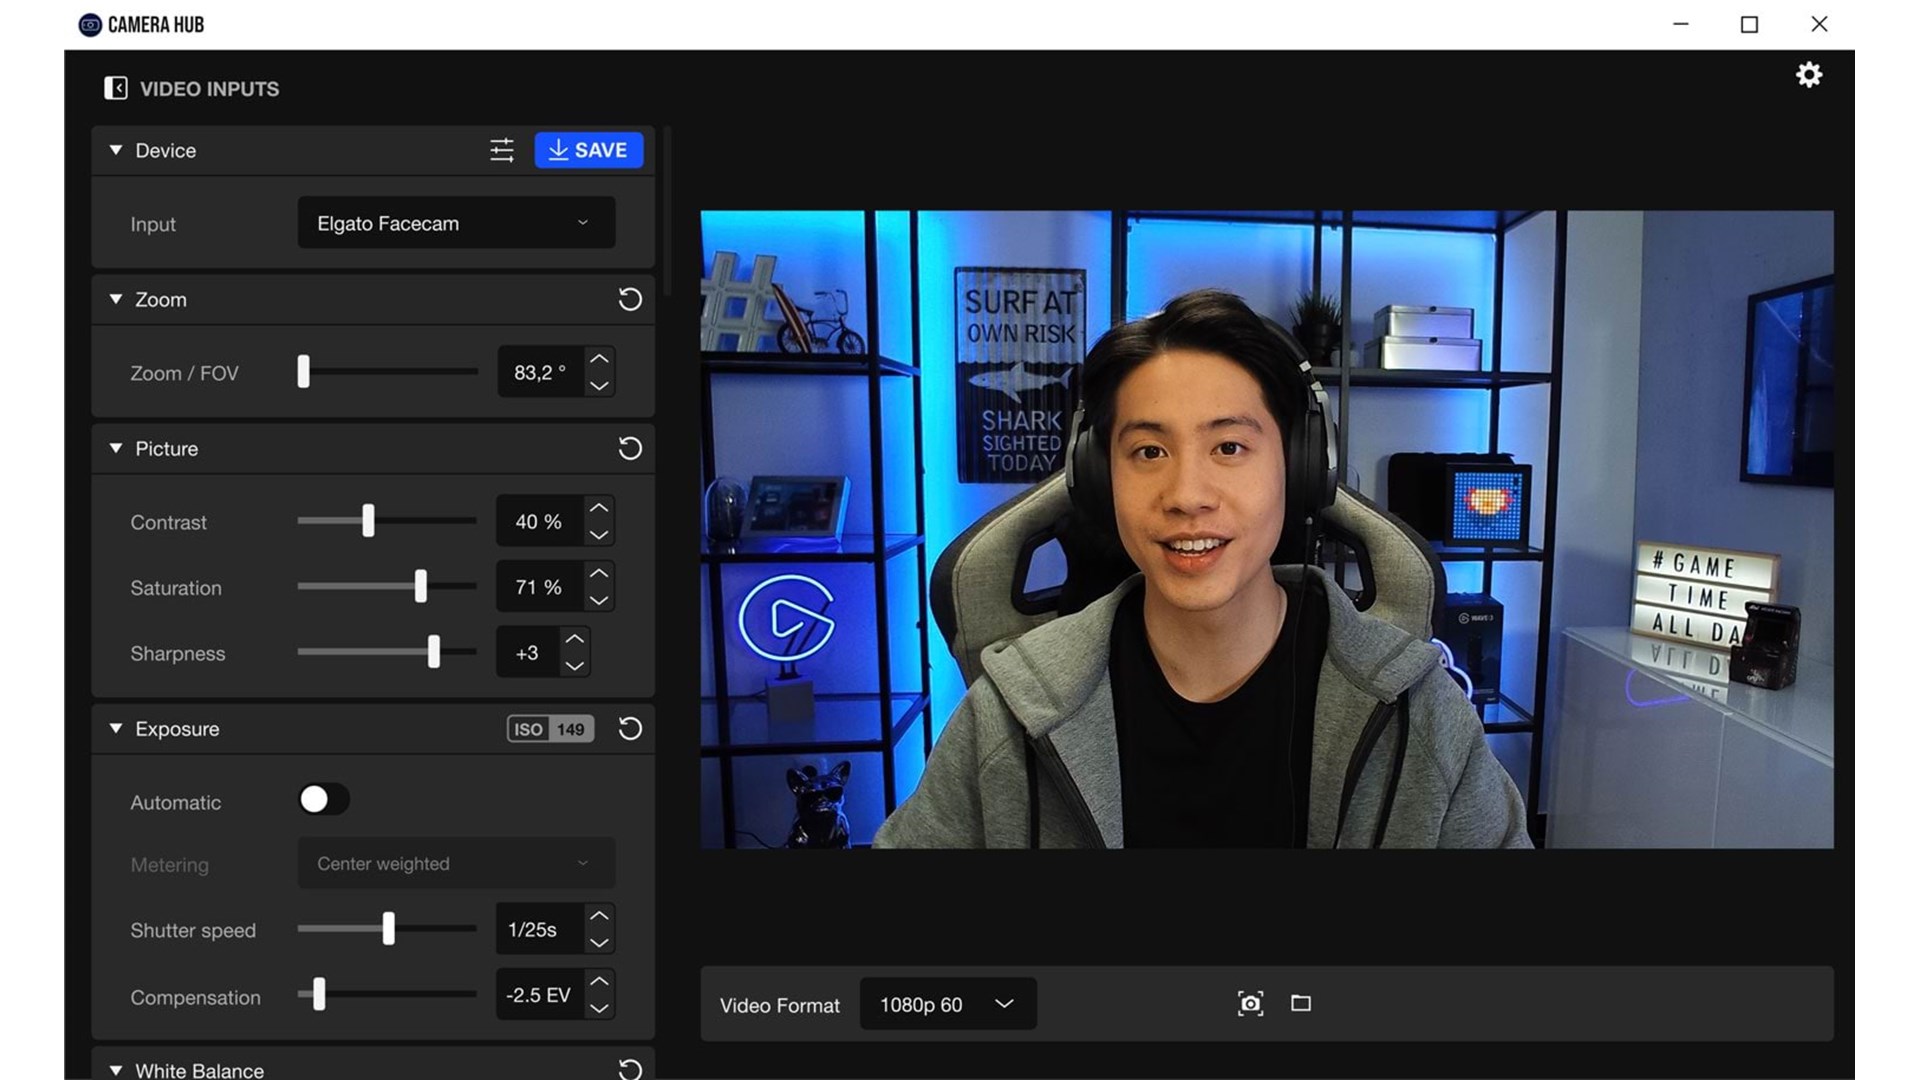Screen dimensions: 1920x1080
Task: Take a snapshot with camera icon
Action: 1250,1003
